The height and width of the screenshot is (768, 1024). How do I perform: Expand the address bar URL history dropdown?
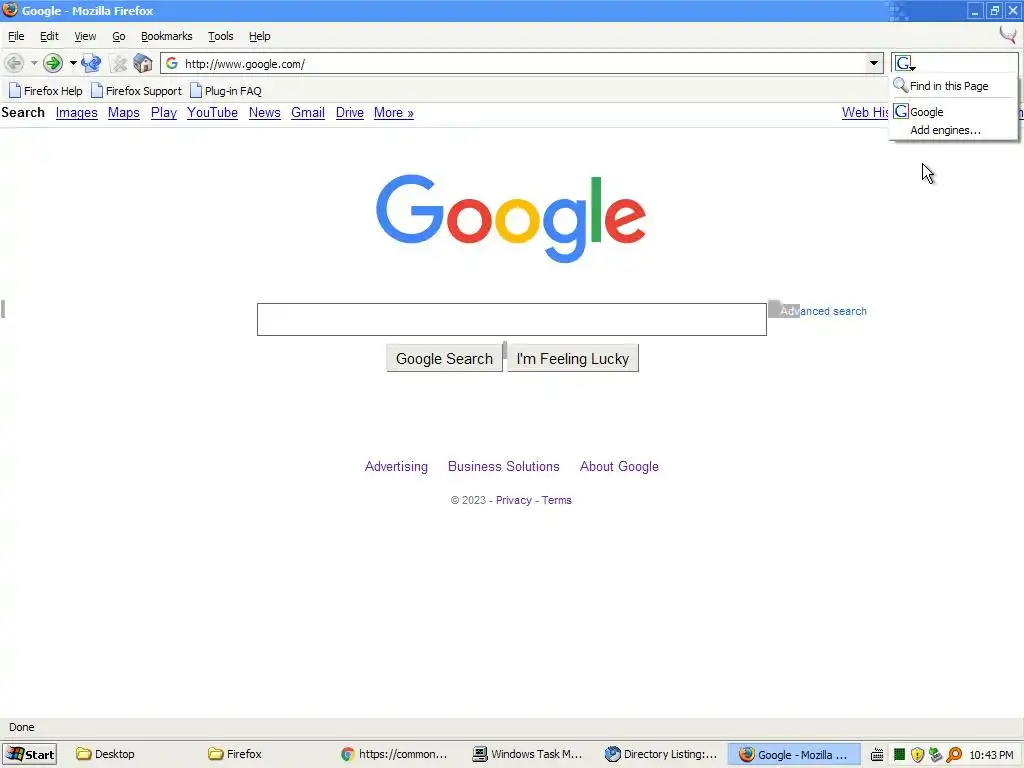(873, 63)
